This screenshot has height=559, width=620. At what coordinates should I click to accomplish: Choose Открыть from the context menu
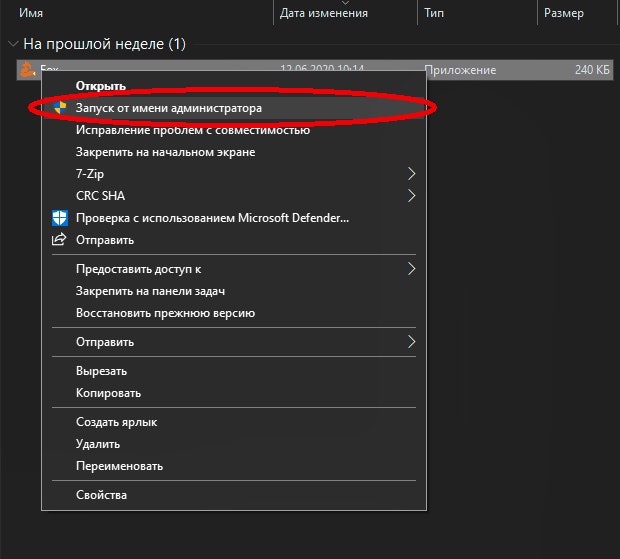[234, 86]
